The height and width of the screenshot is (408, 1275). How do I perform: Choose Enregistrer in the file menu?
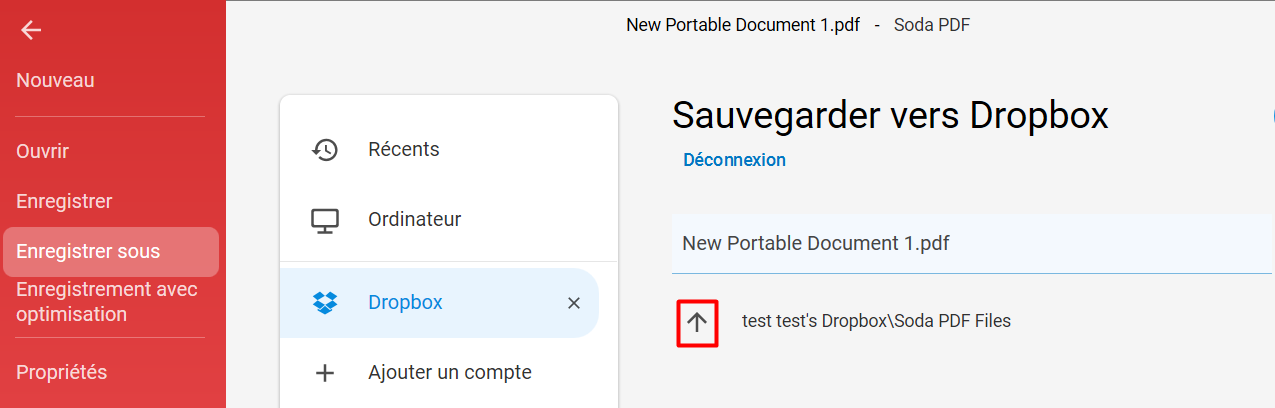point(64,201)
